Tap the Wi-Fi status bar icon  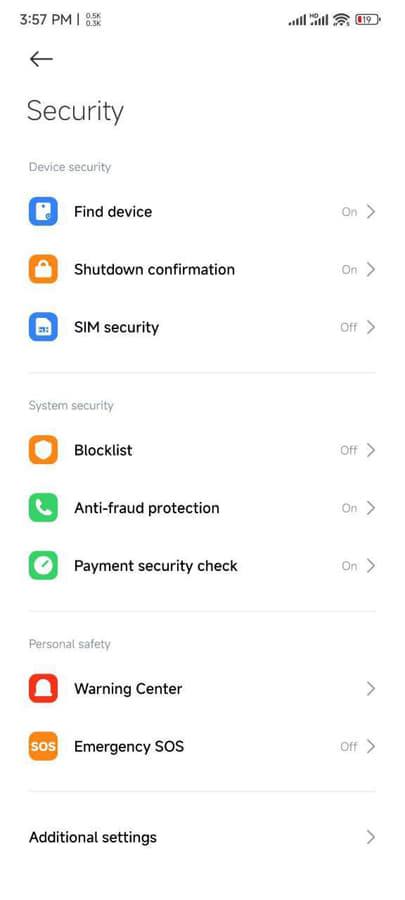click(x=341, y=20)
